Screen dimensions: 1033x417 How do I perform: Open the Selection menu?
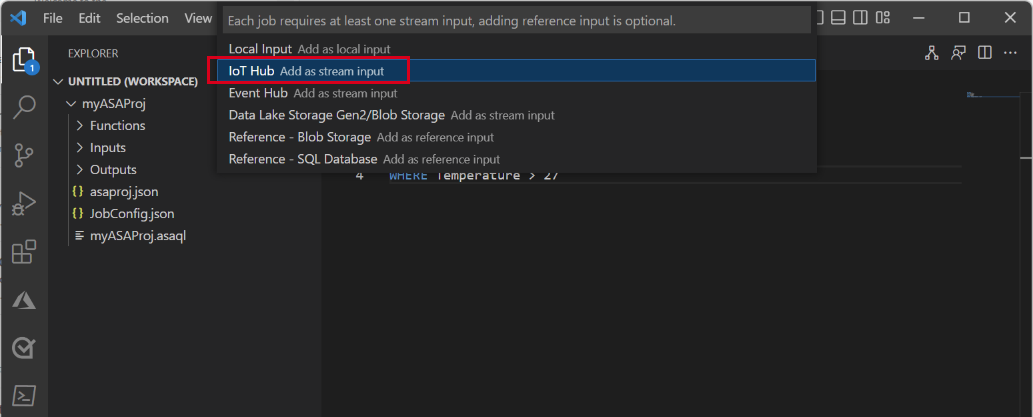coord(142,18)
